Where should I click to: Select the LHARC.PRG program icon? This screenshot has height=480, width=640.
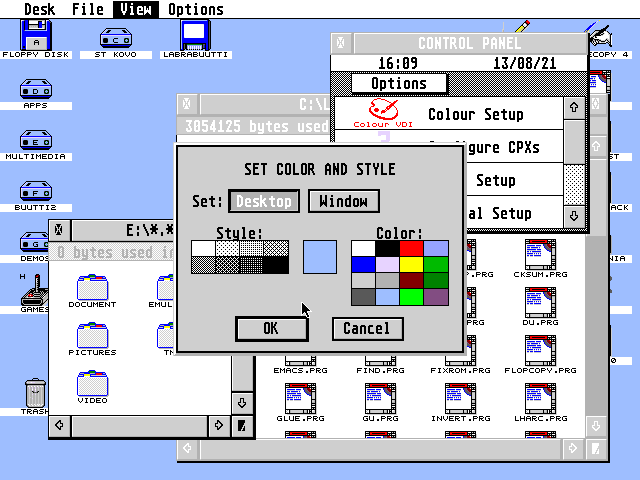(540, 402)
